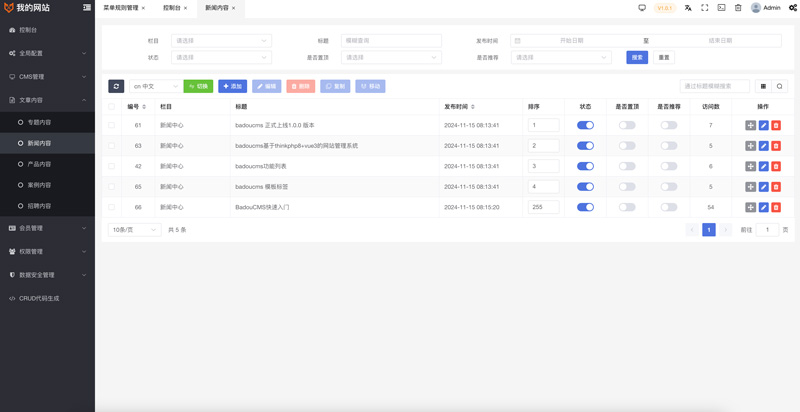Image resolution: width=800 pixels, height=412 pixels.
Task: Click the green 切换 button
Action: coord(198,86)
